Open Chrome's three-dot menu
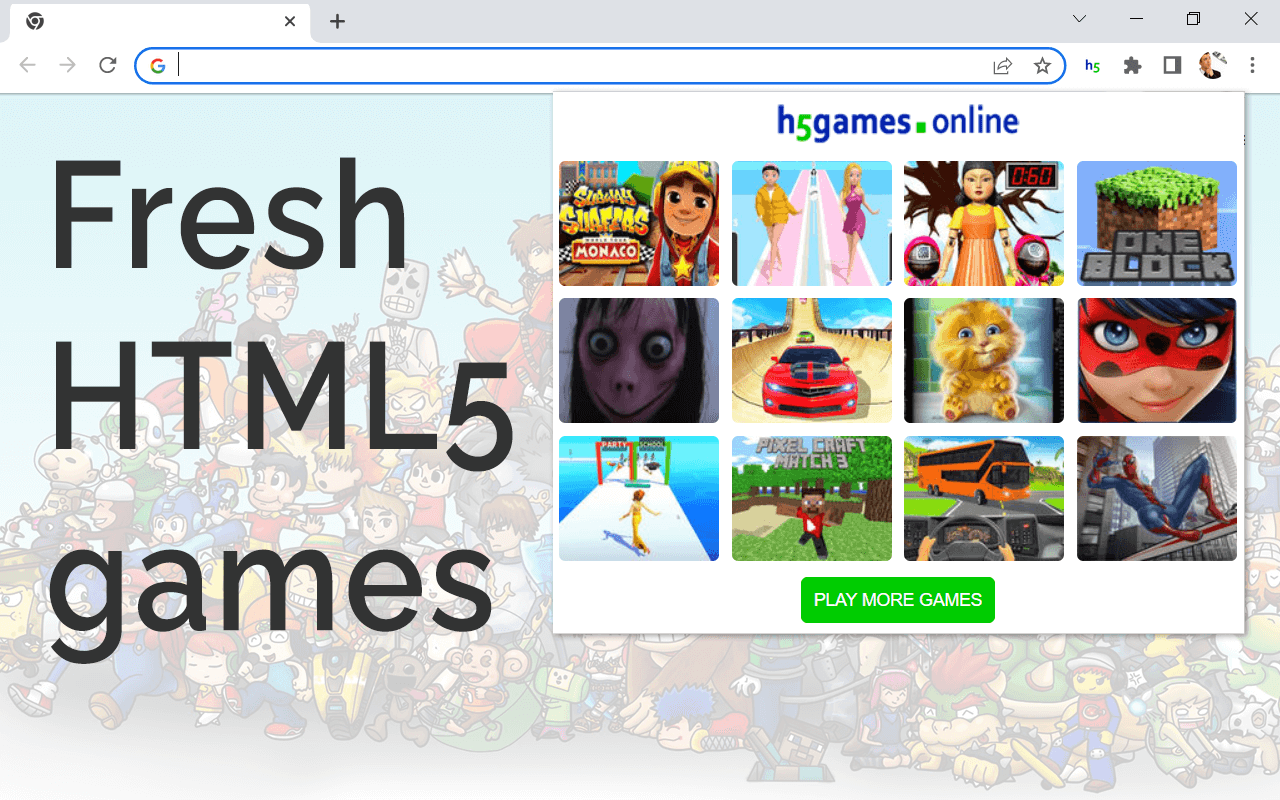1280x800 pixels. [x=1252, y=66]
